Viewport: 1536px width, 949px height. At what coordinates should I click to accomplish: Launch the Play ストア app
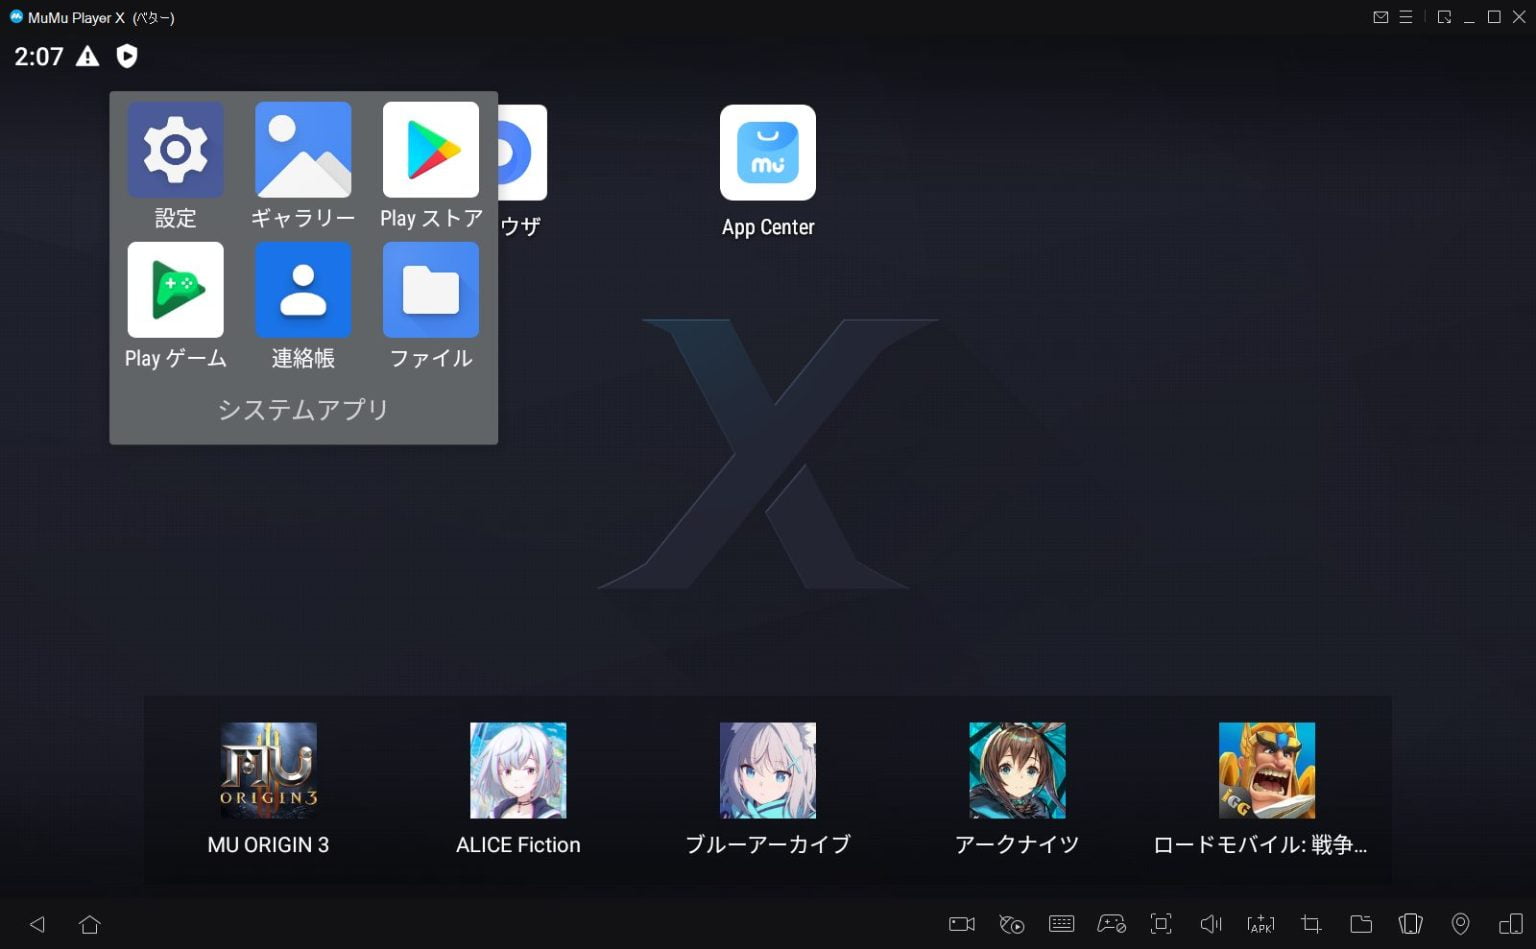pyautogui.click(x=430, y=150)
